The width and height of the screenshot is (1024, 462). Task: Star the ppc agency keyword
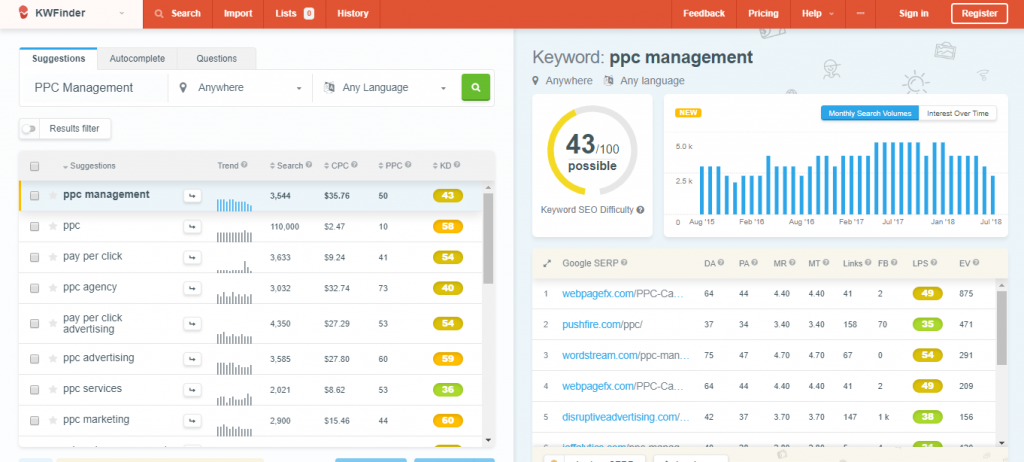[x=53, y=288]
